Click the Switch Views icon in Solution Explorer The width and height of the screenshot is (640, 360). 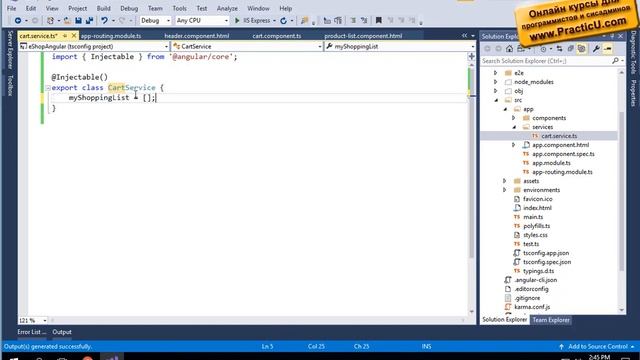coord(521,49)
